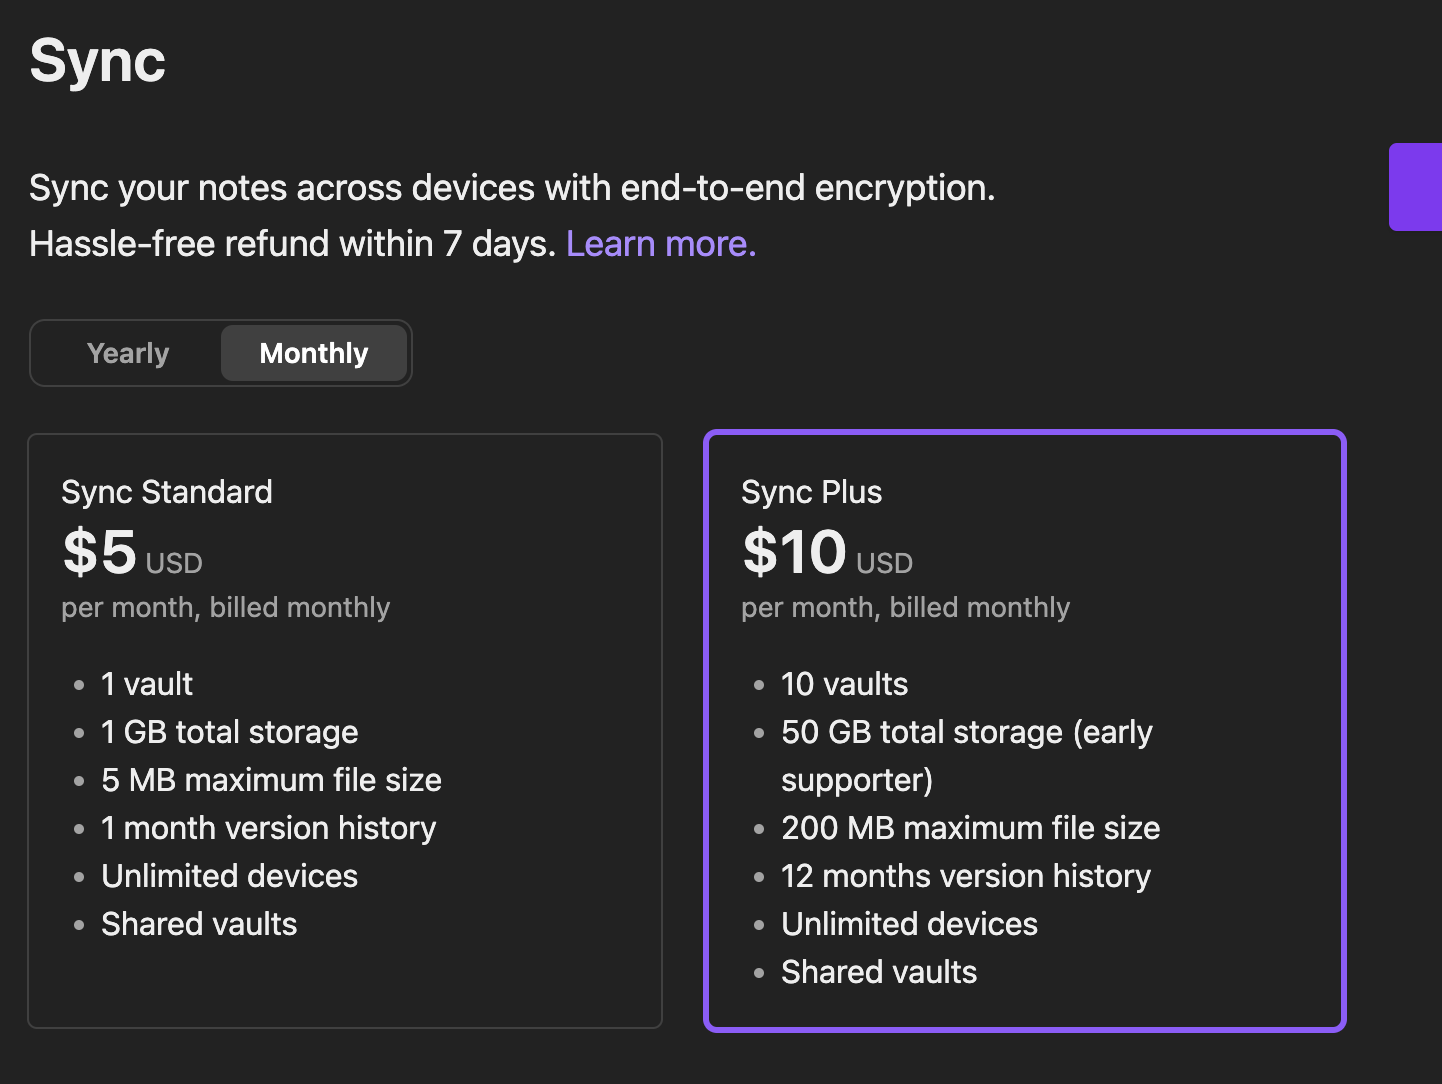Screen dimensions: 1442x1084
Task: Click "12 months version history" item
Action: tap(965, 876)
